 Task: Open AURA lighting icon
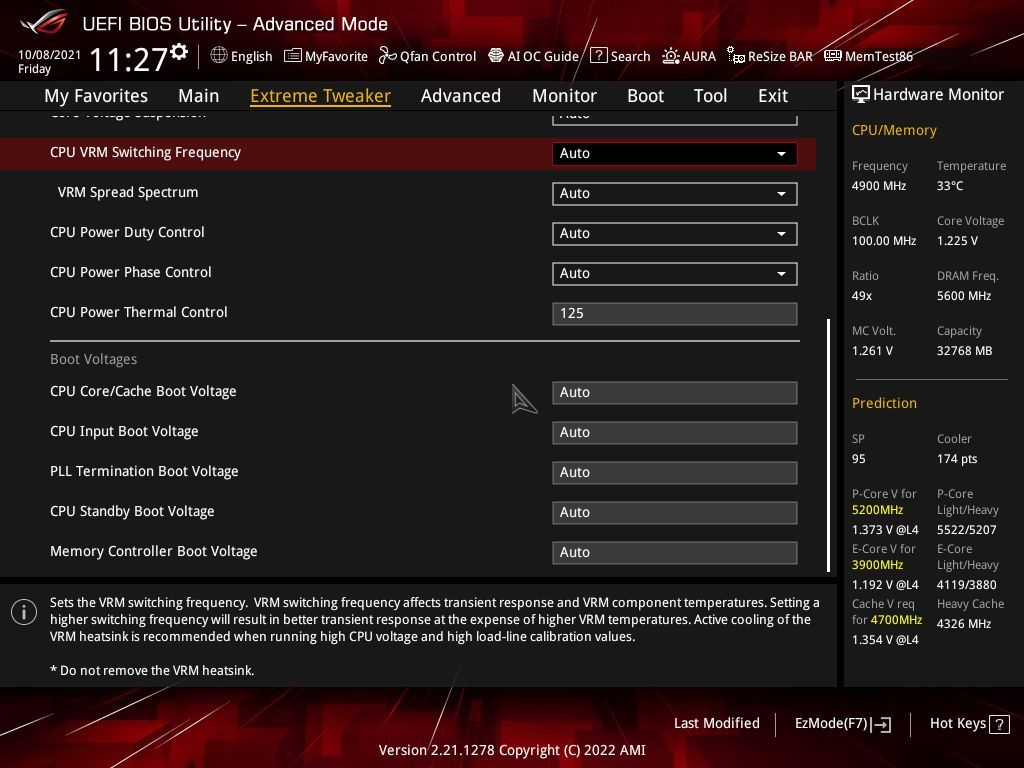[x=671, y=56]
